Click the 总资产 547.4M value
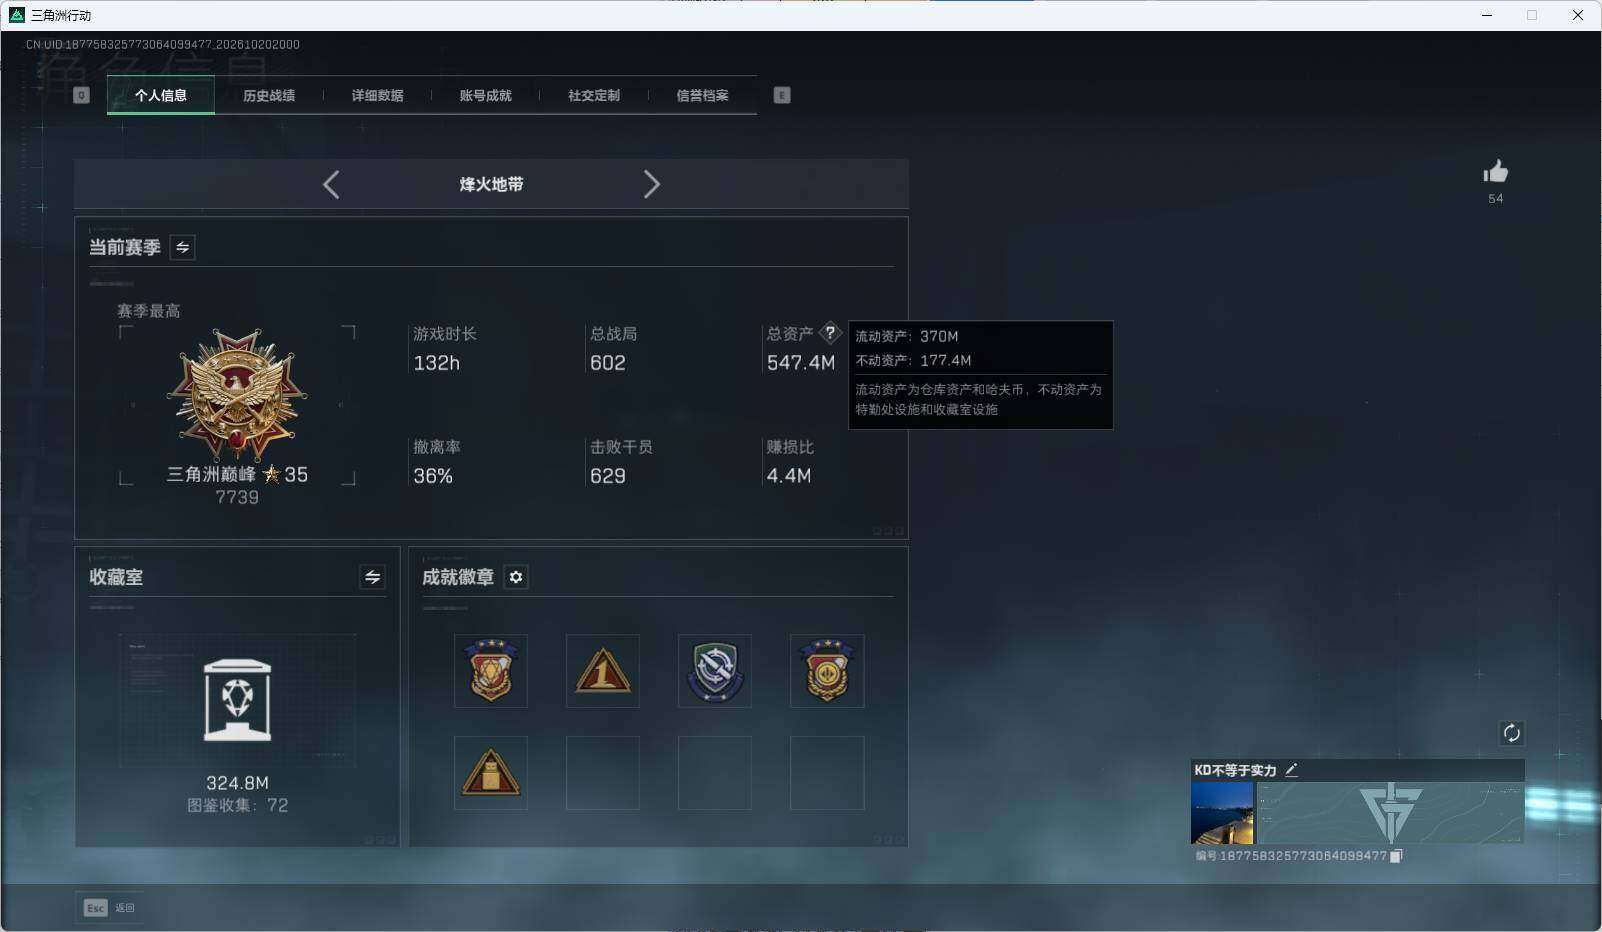The width and height of the screenshot is (1602, 932). 801,363
